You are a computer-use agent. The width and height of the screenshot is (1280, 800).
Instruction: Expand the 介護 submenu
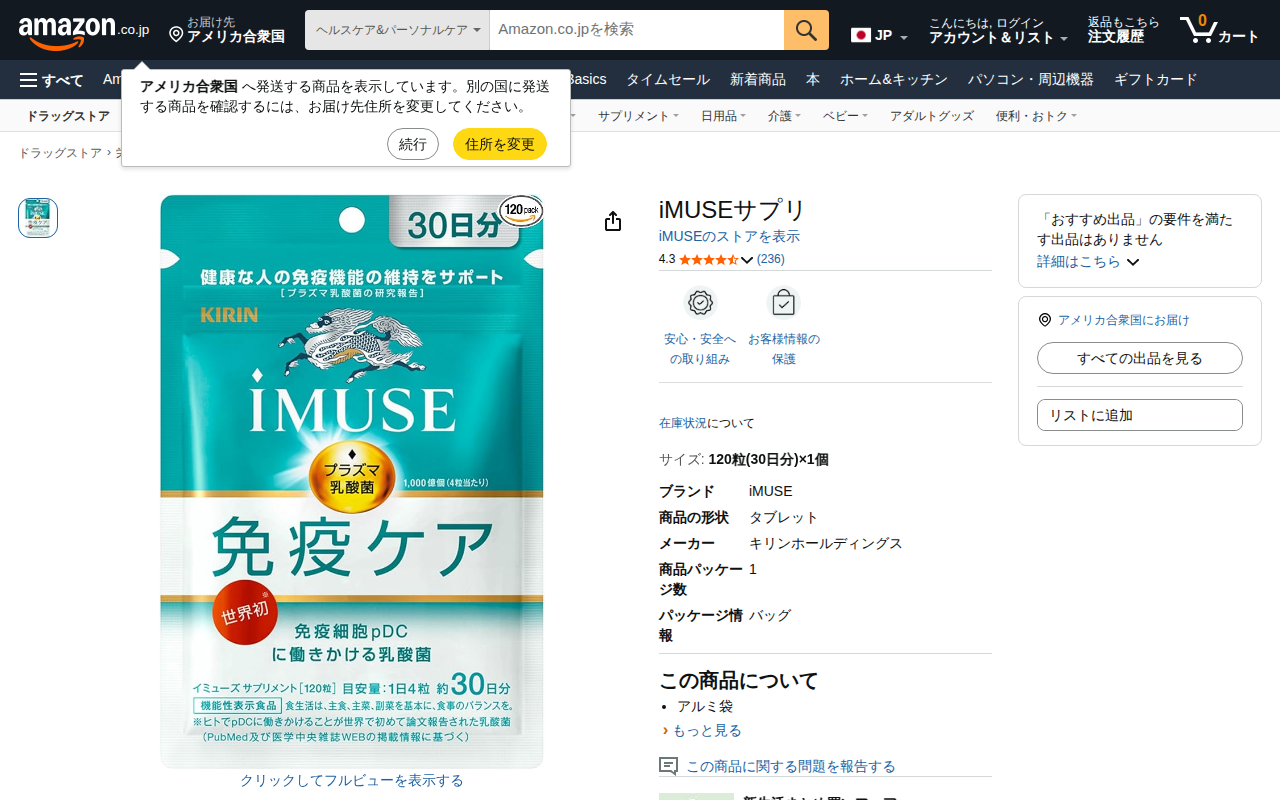(784, 116)
